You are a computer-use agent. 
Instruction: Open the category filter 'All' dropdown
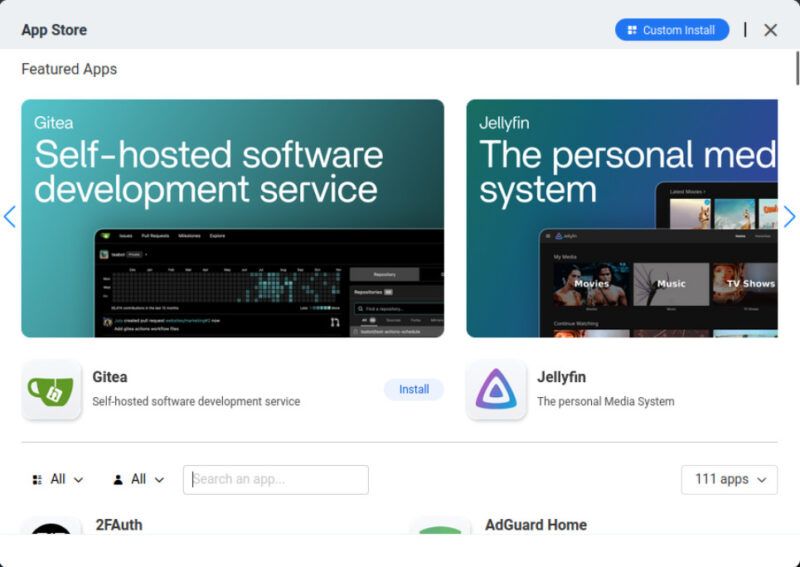pyautogui.click(x=58, y=480)
